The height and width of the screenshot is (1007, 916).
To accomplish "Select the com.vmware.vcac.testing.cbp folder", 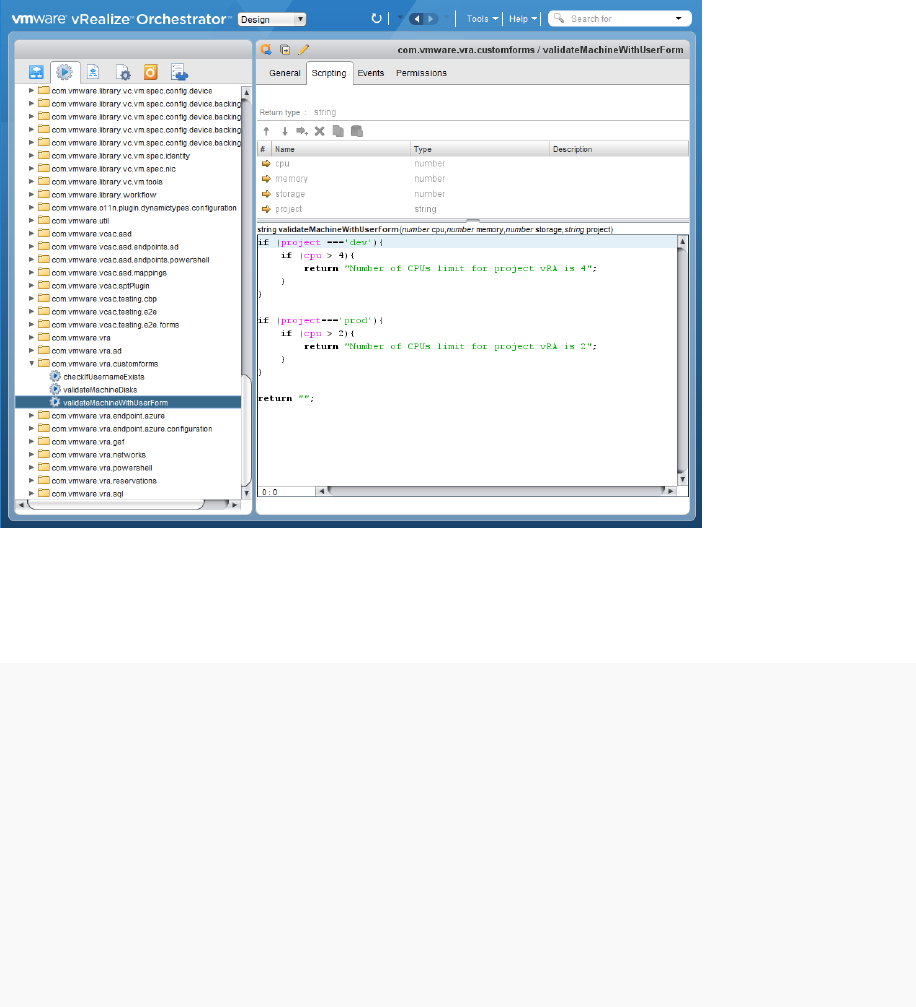I will tap(104, 299).
